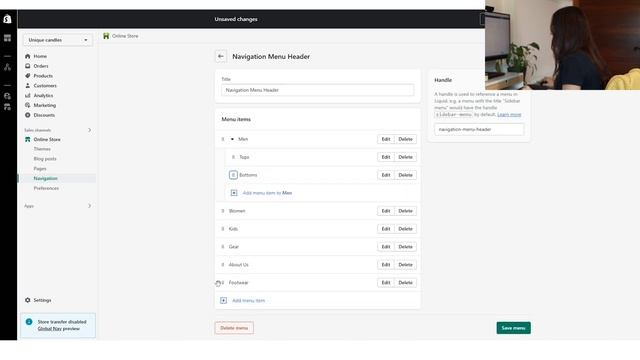
Task: Collapse the Men menu item
Action: [232, 139]
